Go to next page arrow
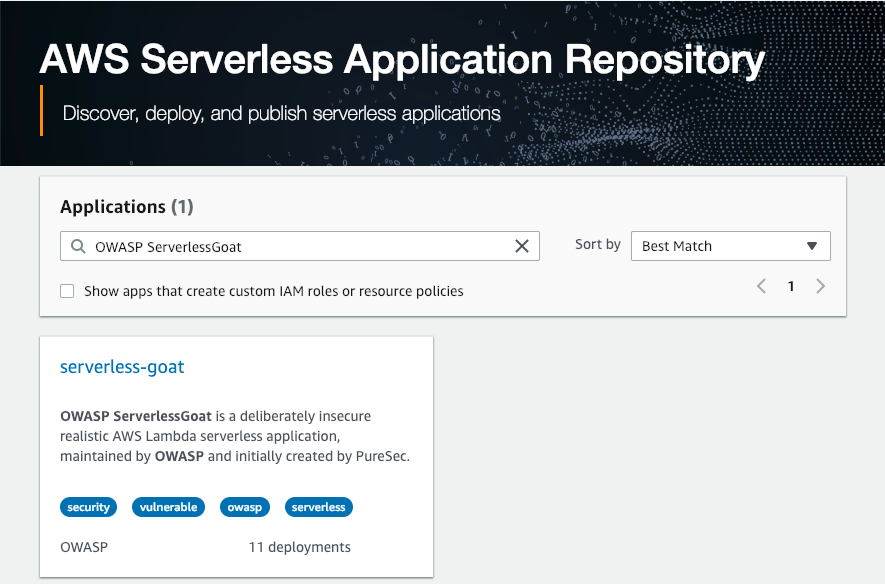 tap(821, 287)
